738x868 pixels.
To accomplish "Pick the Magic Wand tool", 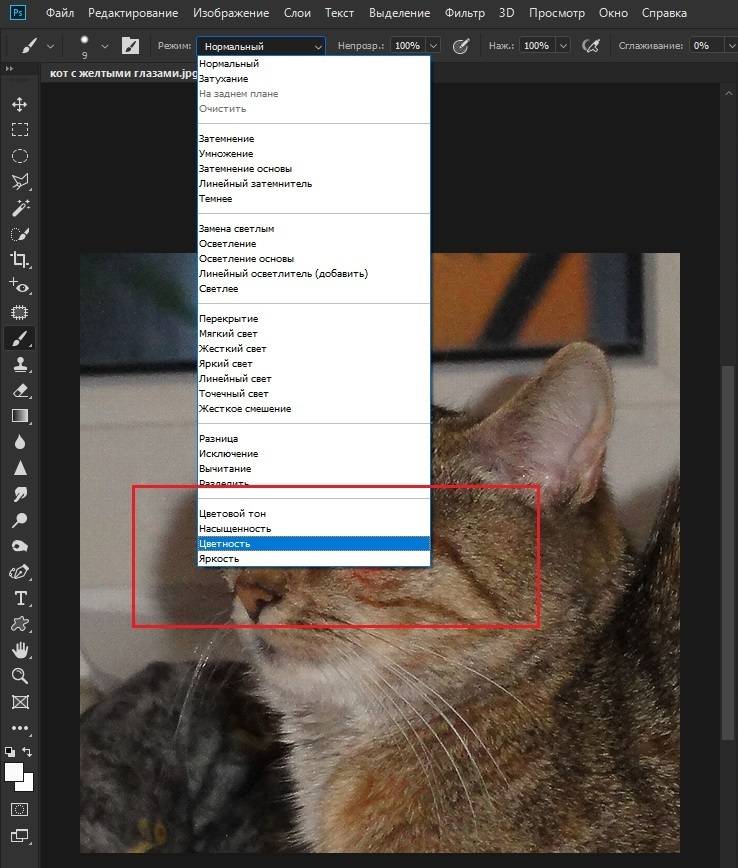I will click(19, 208).
